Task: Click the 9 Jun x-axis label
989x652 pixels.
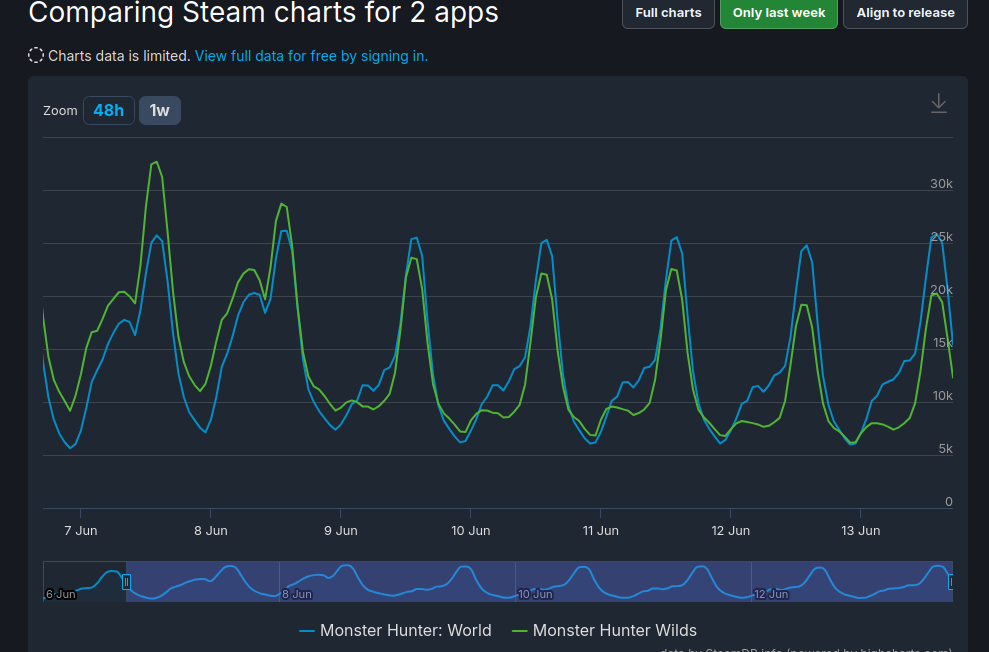Action: [341, 530]
